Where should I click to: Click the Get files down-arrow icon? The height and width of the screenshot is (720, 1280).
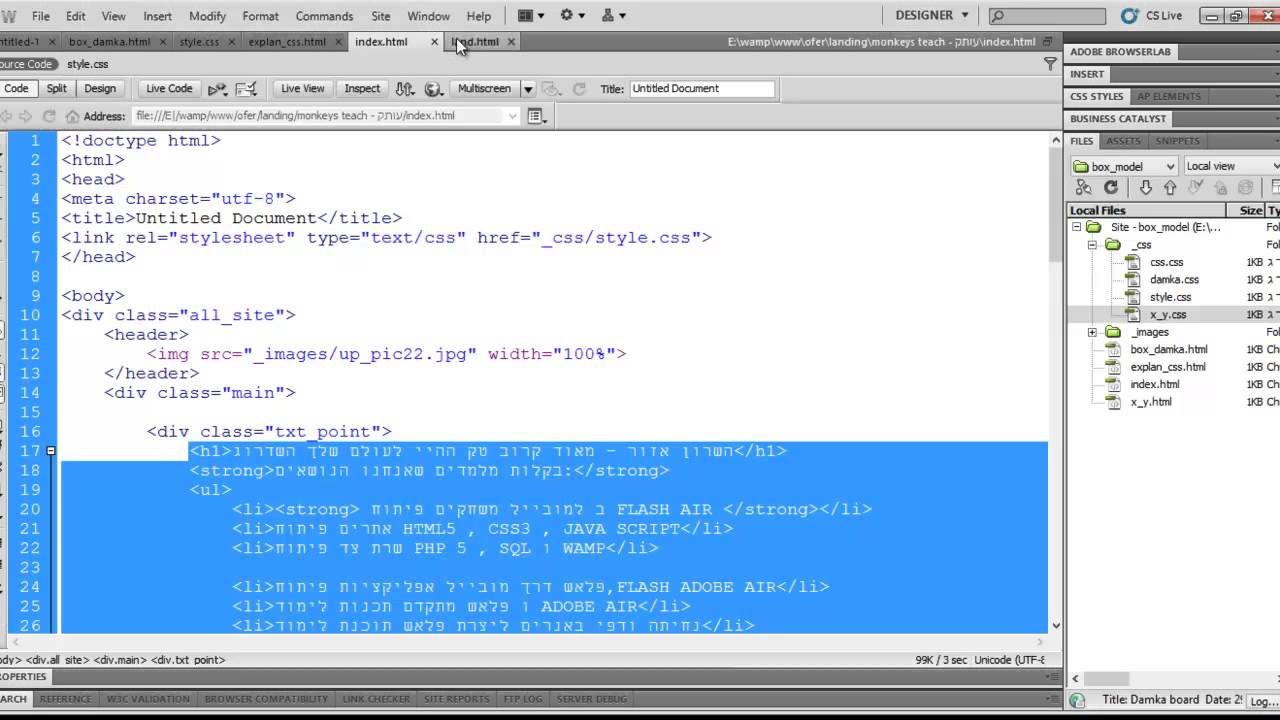coord(1146,188)
